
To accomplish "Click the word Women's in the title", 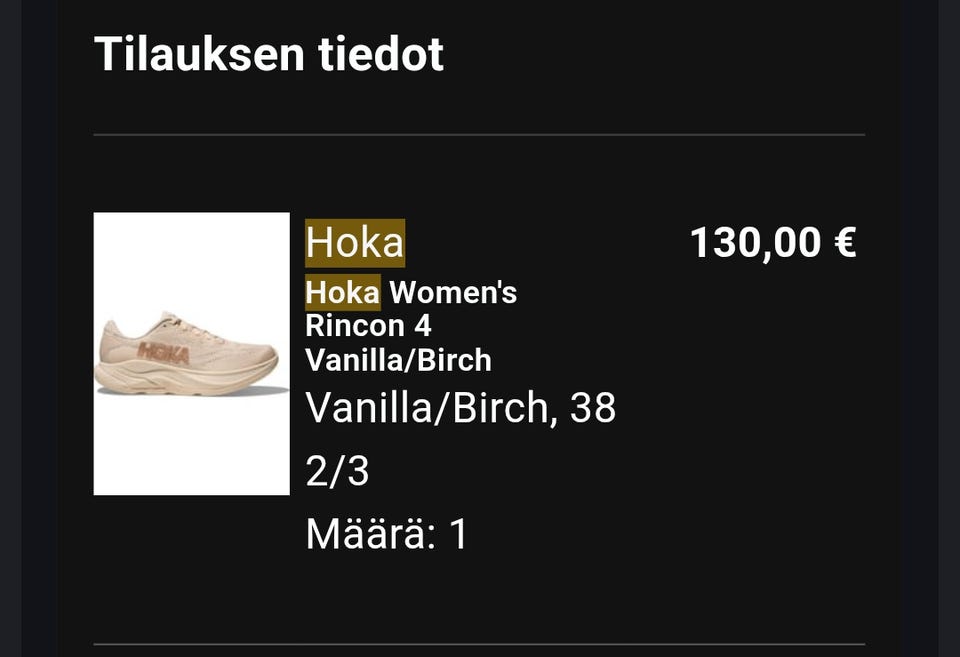I will point(454,293).
